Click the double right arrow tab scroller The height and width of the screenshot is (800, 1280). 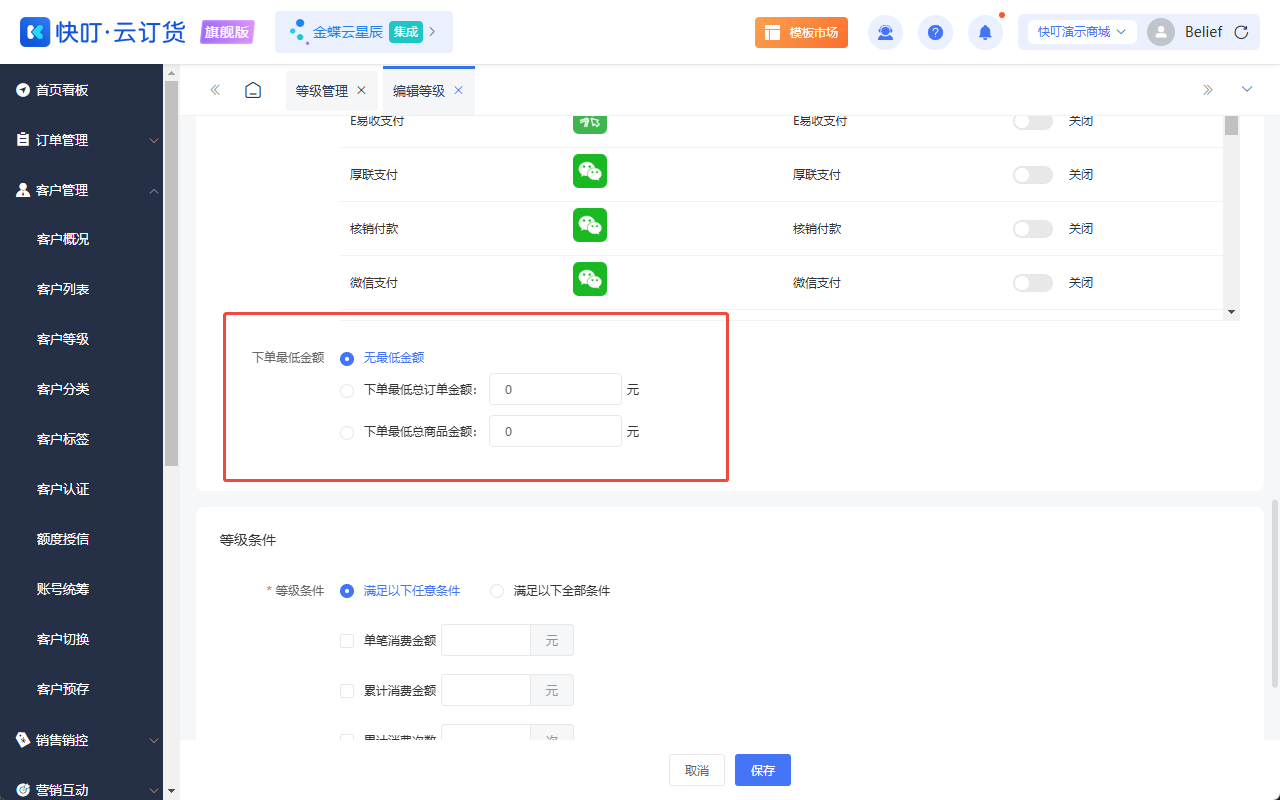[x=1208, y=90]
